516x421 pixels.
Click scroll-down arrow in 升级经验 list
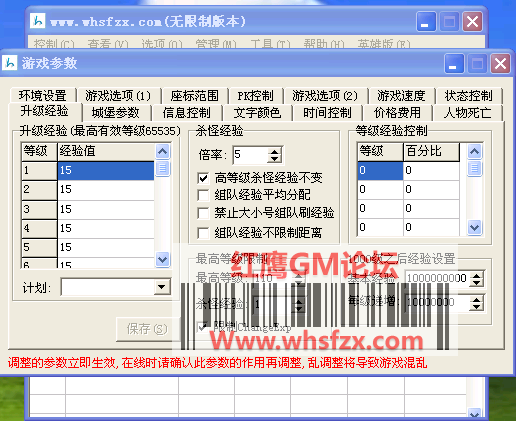(162, 259)
